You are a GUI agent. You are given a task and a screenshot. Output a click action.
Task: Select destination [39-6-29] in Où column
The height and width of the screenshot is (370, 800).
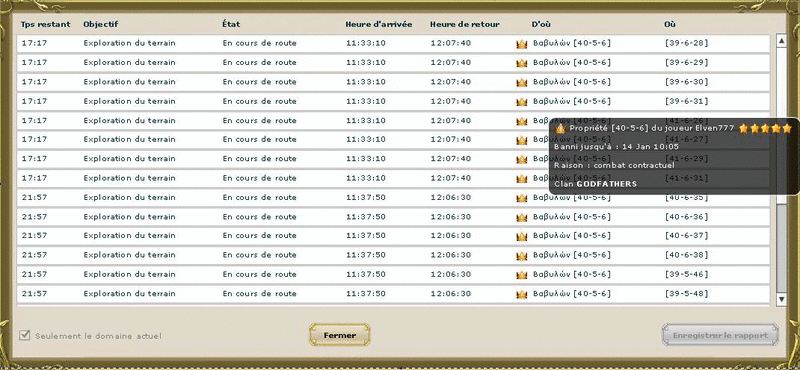pos(687,62)
